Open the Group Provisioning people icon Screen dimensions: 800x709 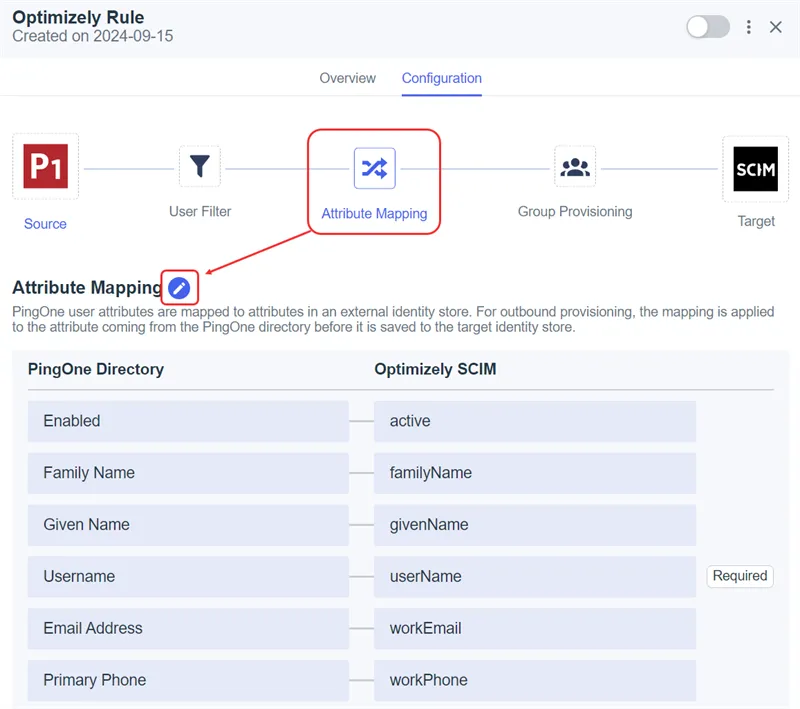(575, 166)
